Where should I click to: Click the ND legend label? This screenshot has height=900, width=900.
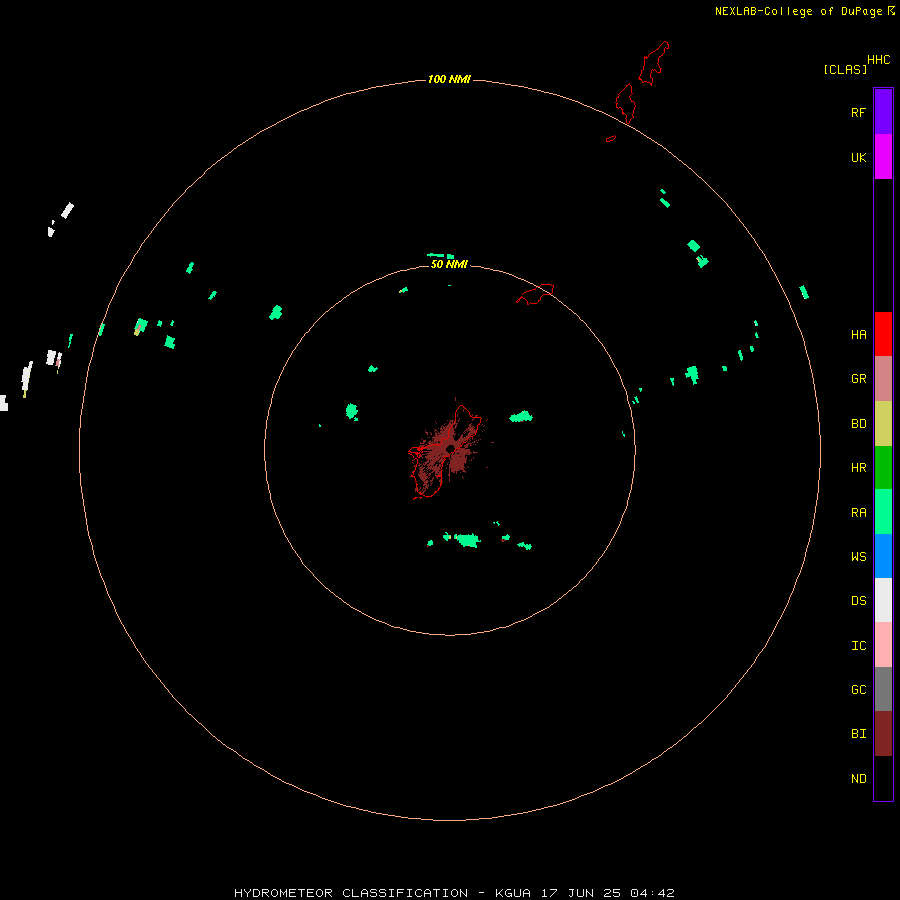tap(858, 779)
